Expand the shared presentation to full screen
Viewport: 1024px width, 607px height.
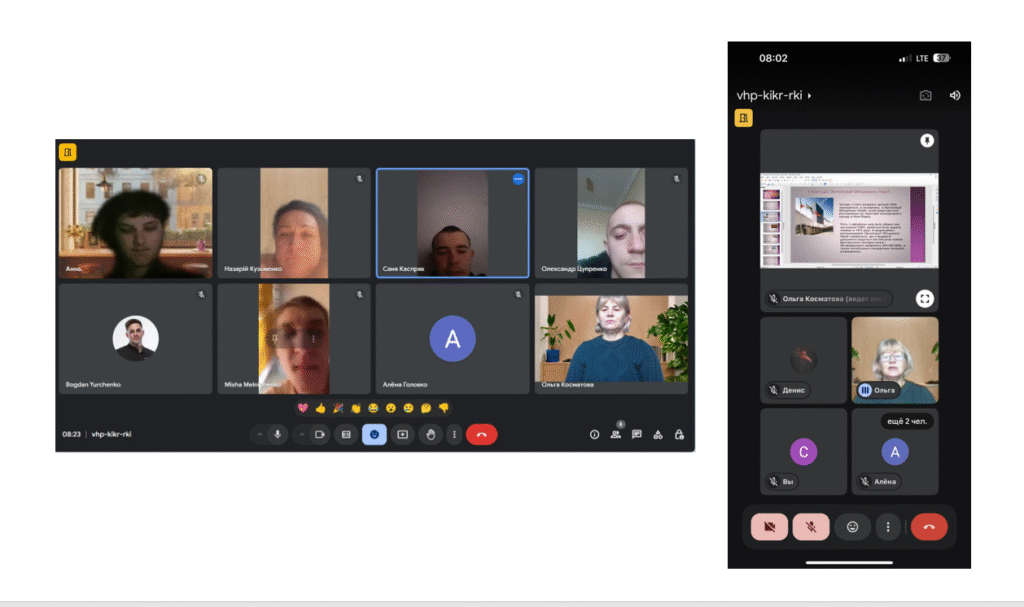925,298
